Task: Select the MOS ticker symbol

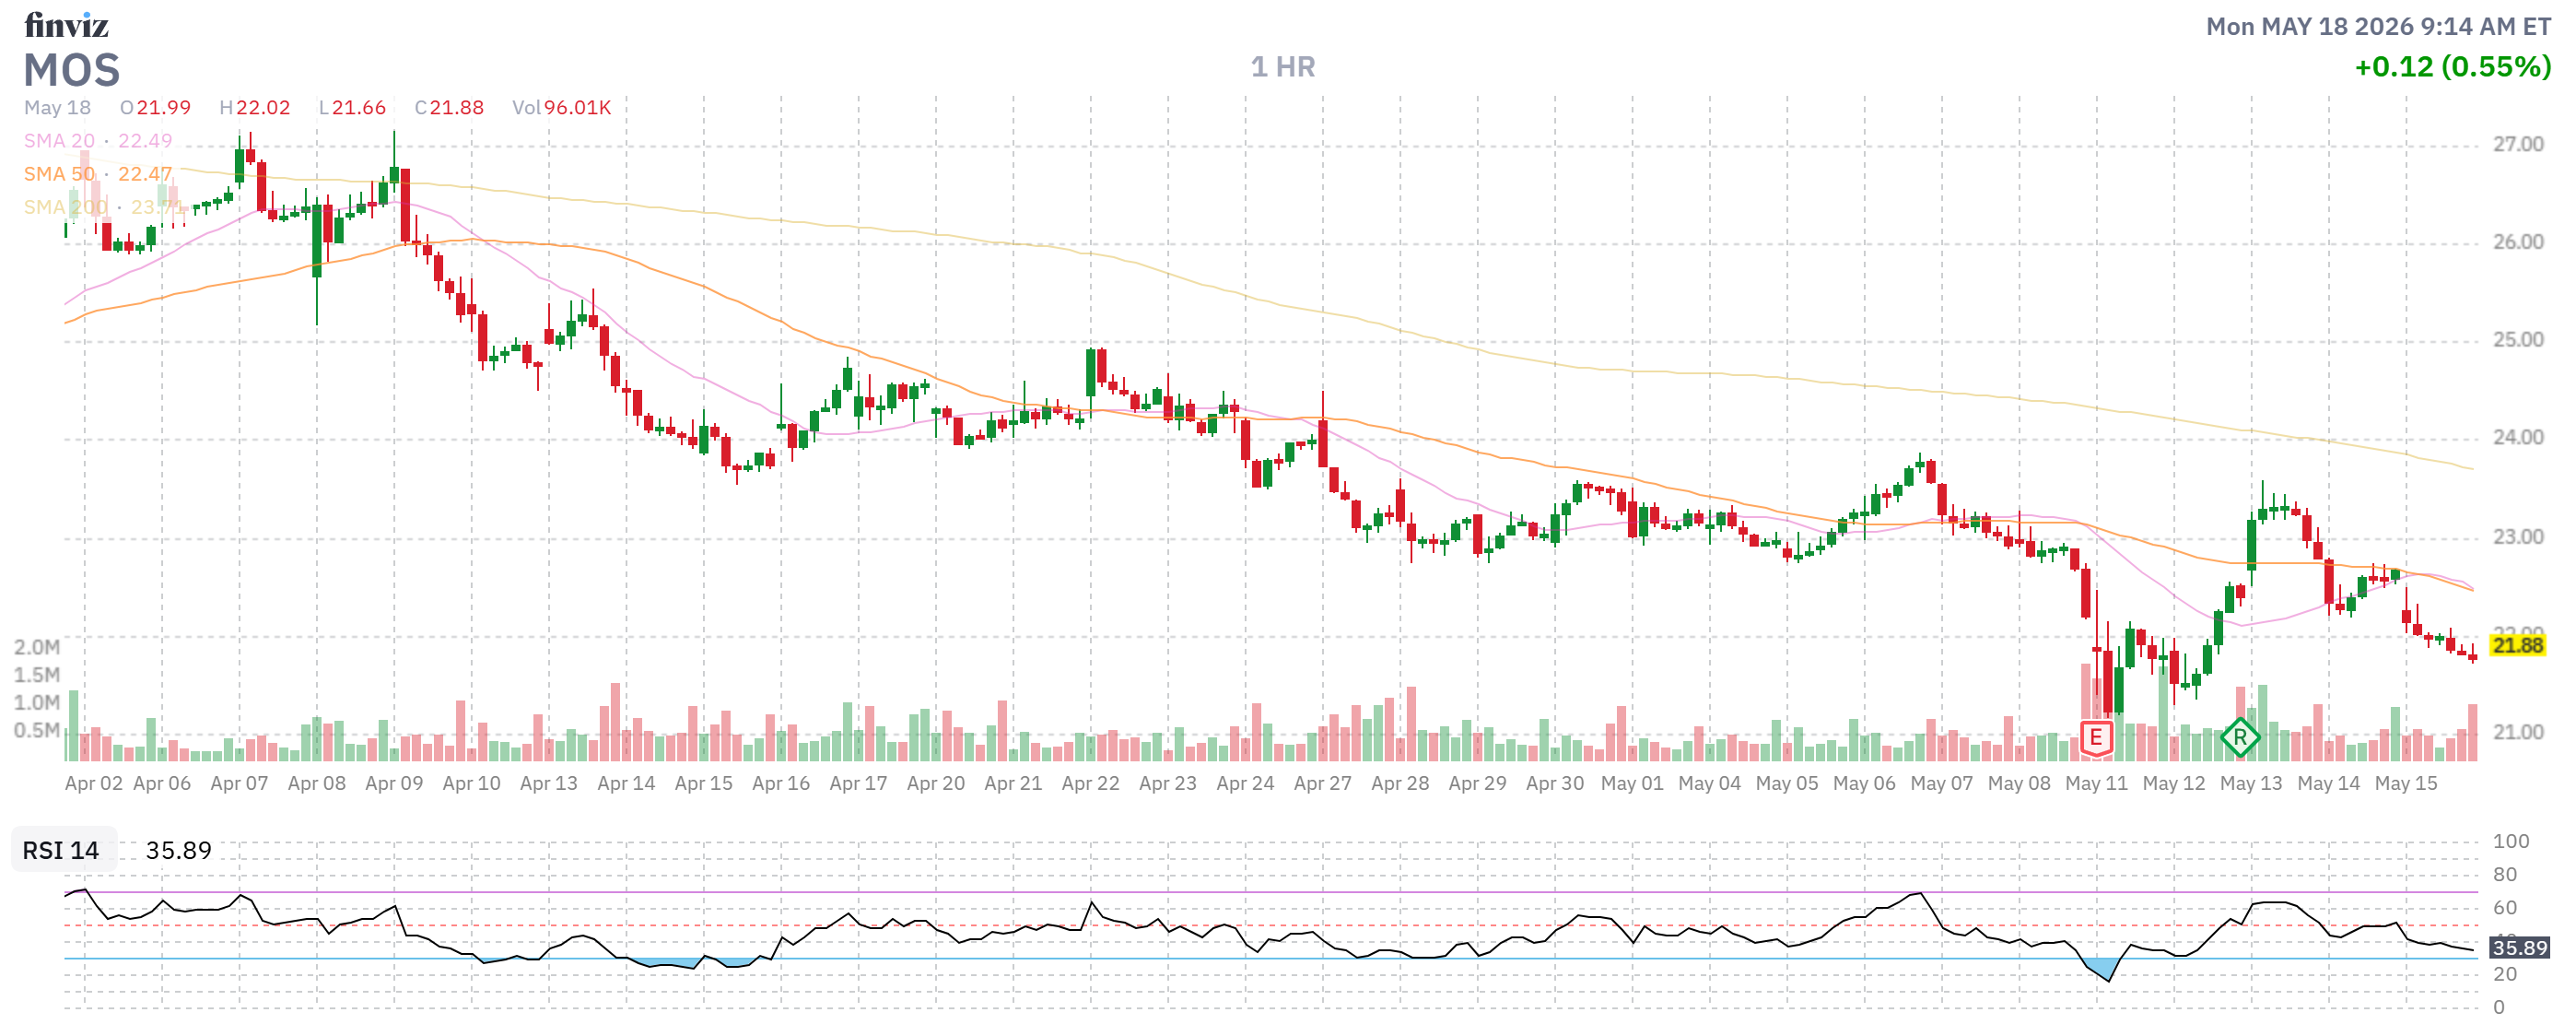Action: pos(72,71)
